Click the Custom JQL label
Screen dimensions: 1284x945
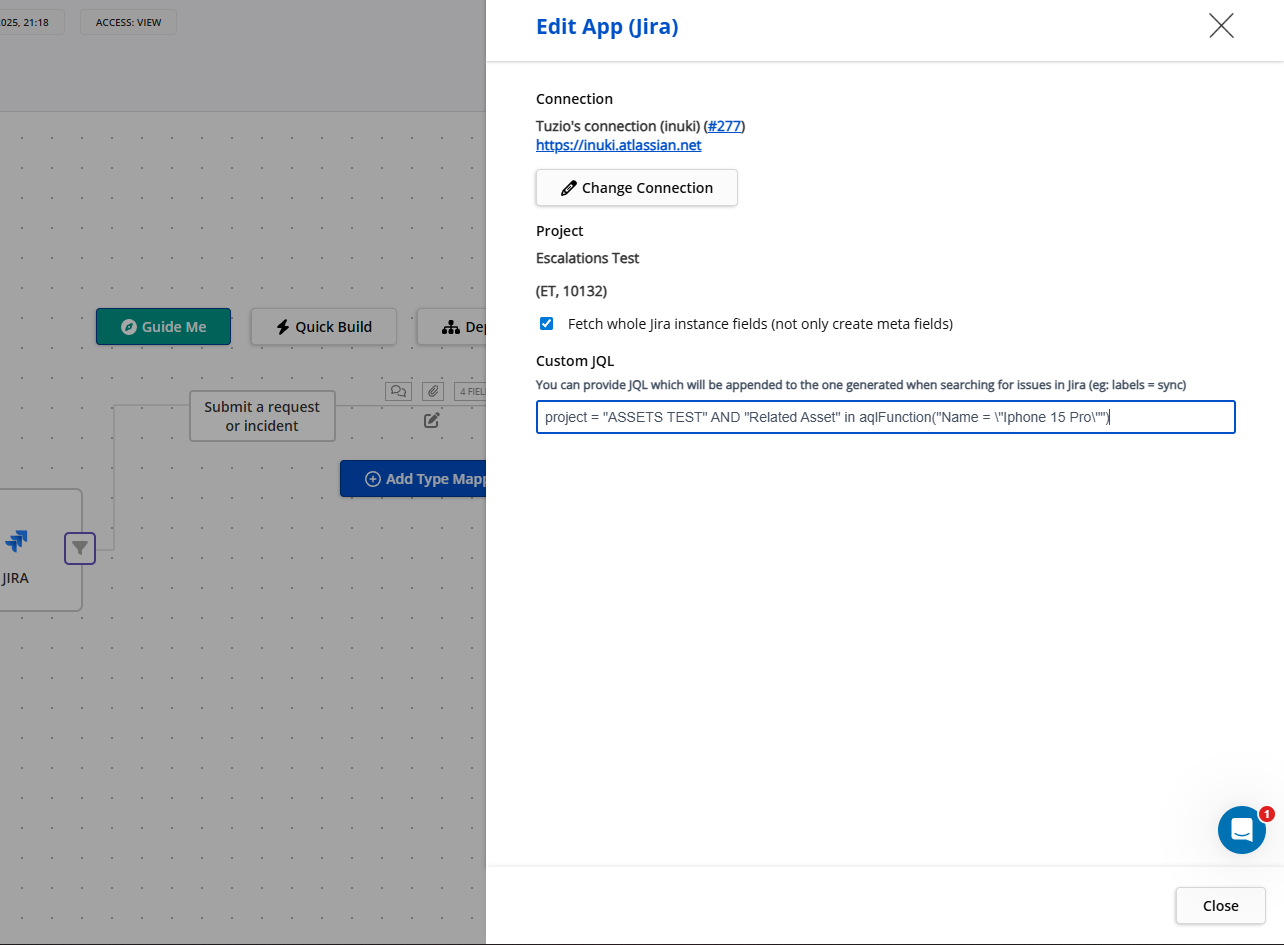[575, 361]
